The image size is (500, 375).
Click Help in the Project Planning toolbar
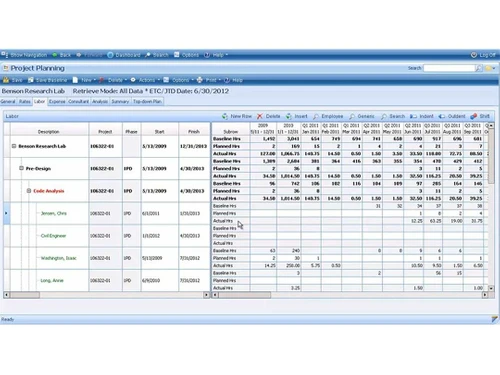233,80
